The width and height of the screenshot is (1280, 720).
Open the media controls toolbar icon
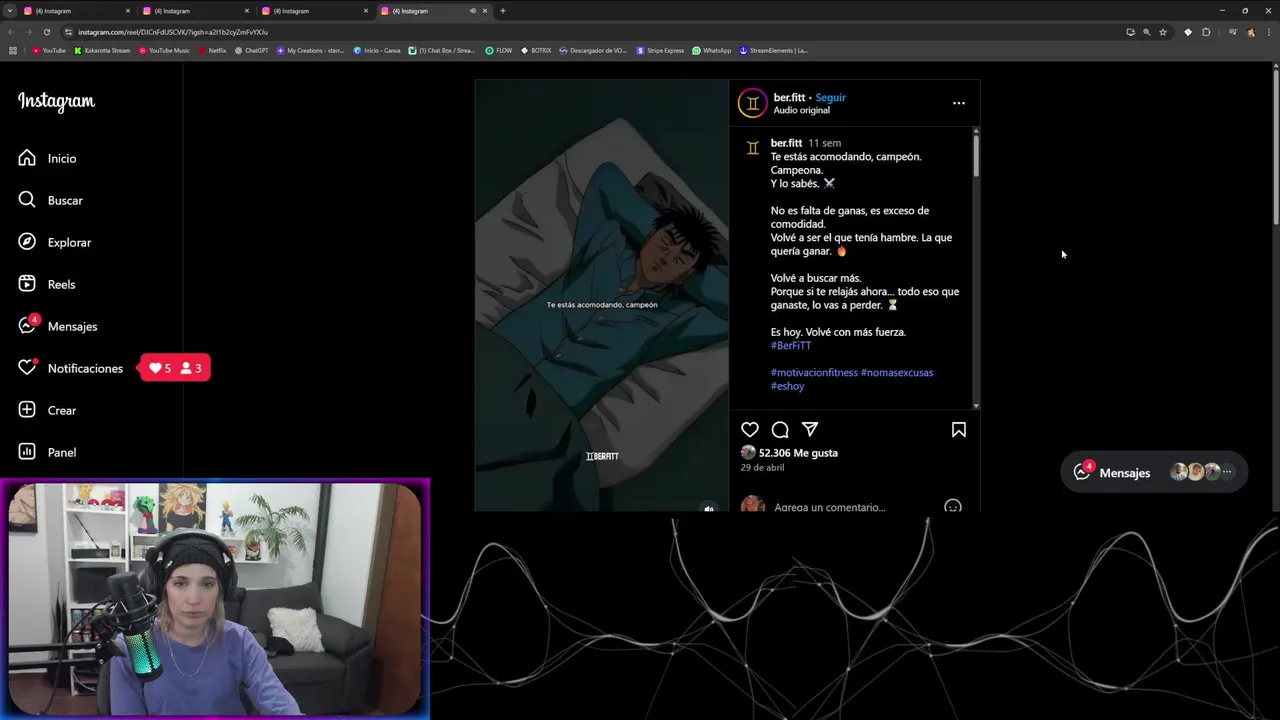[x=1232, y=32]
